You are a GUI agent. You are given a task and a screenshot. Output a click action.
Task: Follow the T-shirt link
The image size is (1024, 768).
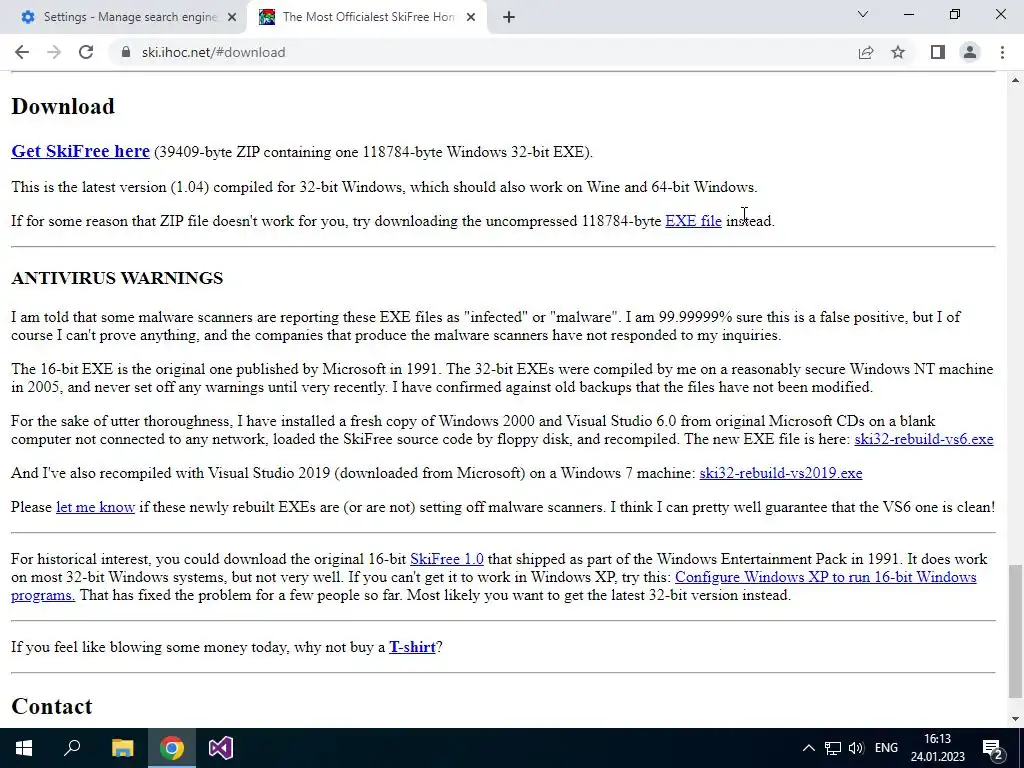pyautogui.click(x=412, y=647)
